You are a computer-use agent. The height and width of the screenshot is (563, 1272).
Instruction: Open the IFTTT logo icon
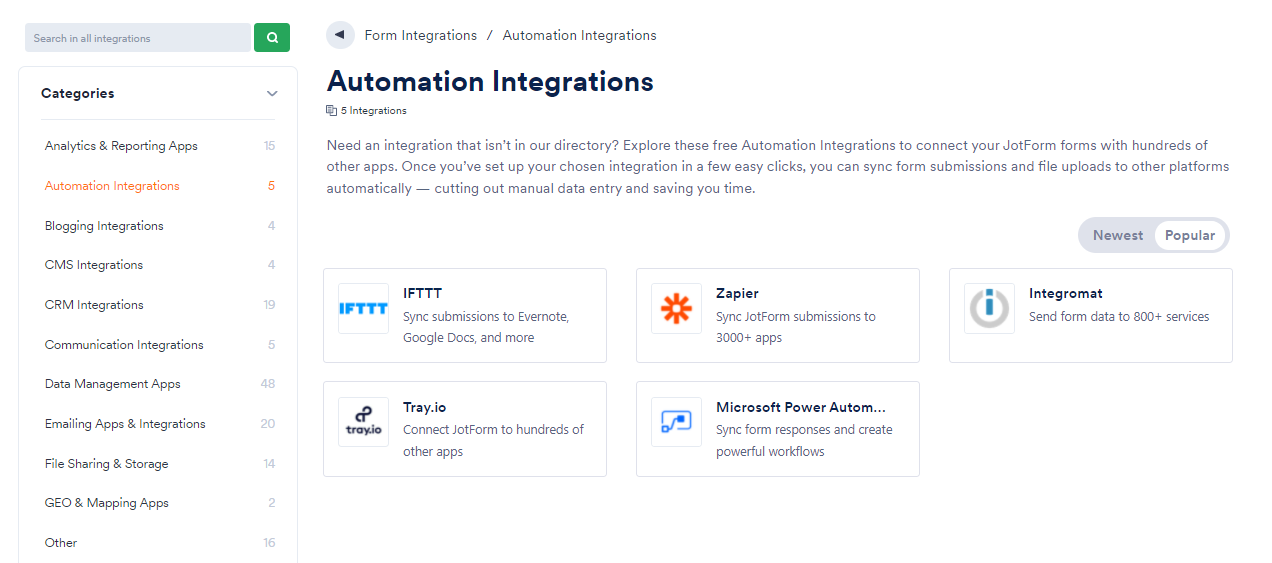(x=363, y=309)
